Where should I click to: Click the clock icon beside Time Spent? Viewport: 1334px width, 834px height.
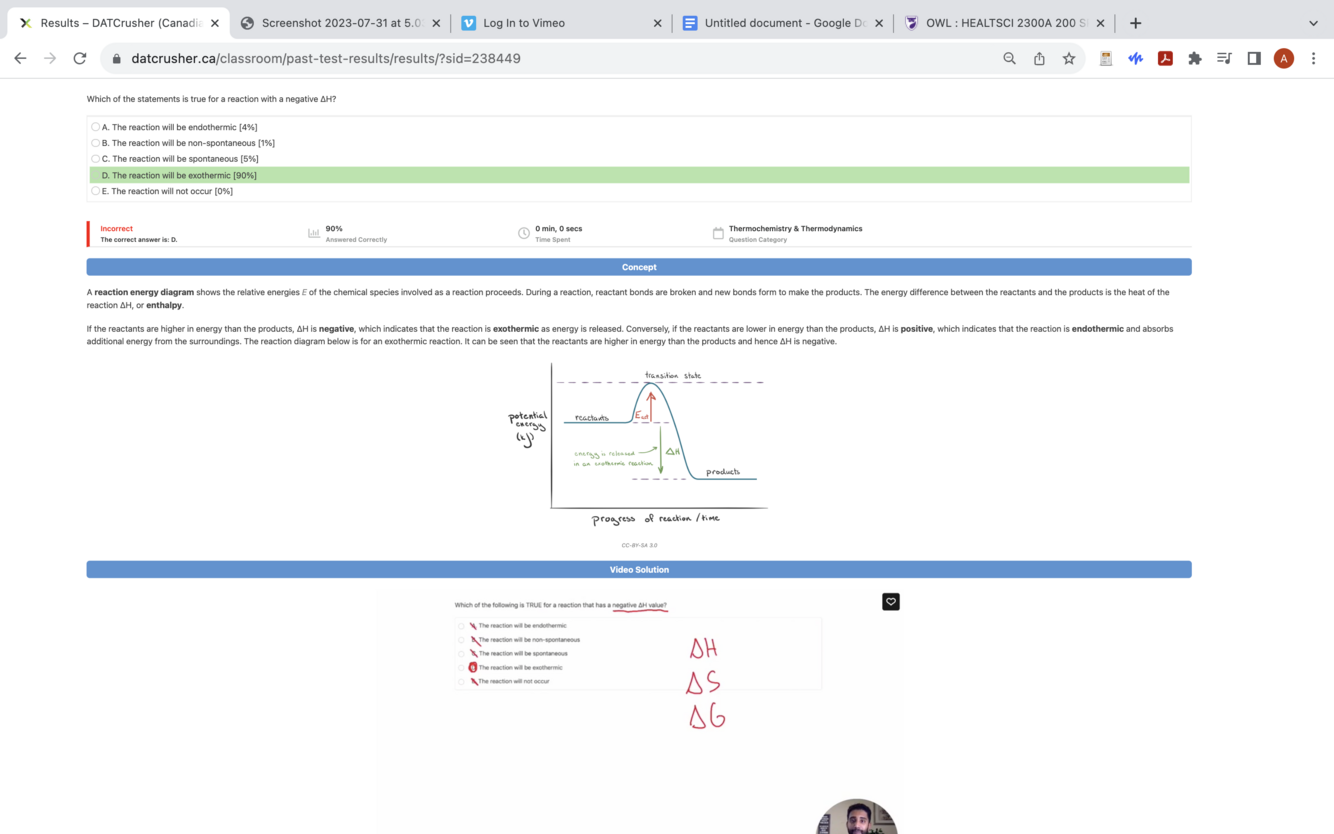(x=524, y=233)
